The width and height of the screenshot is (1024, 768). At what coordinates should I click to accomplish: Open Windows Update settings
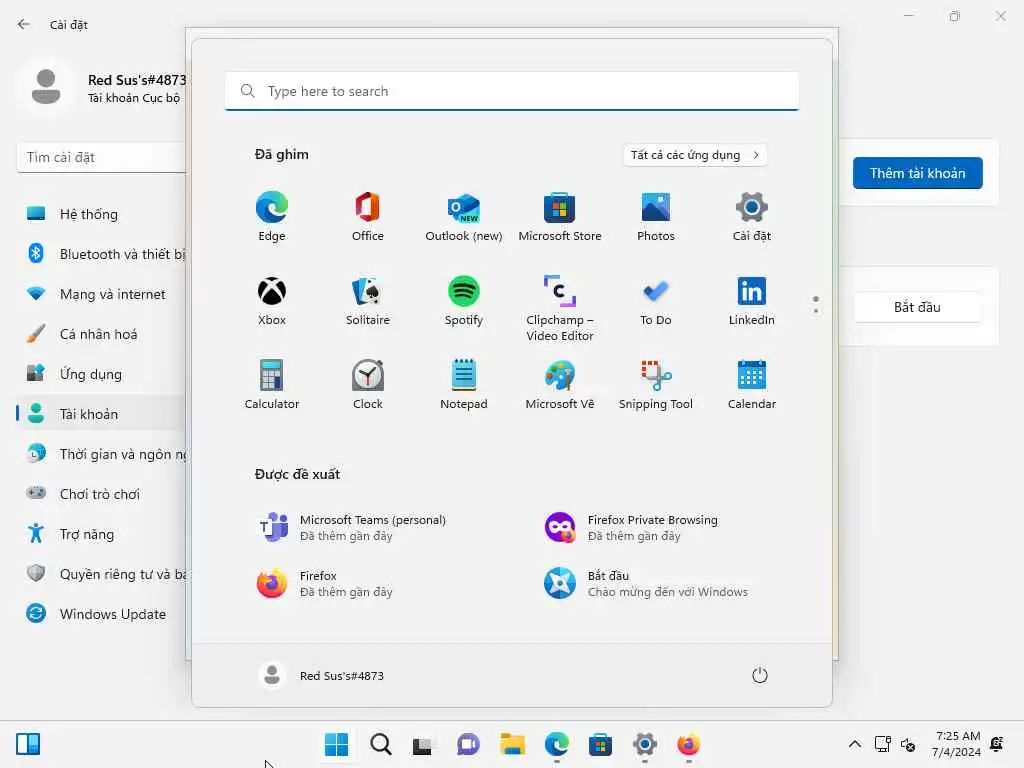tap(102, 614)
